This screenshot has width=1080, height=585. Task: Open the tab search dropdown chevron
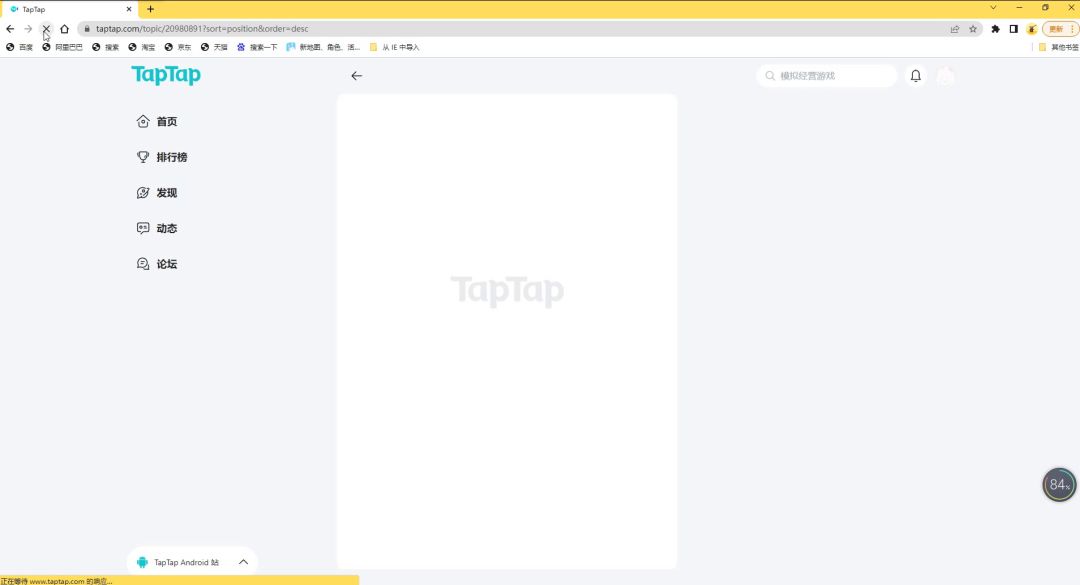point(993,8)
